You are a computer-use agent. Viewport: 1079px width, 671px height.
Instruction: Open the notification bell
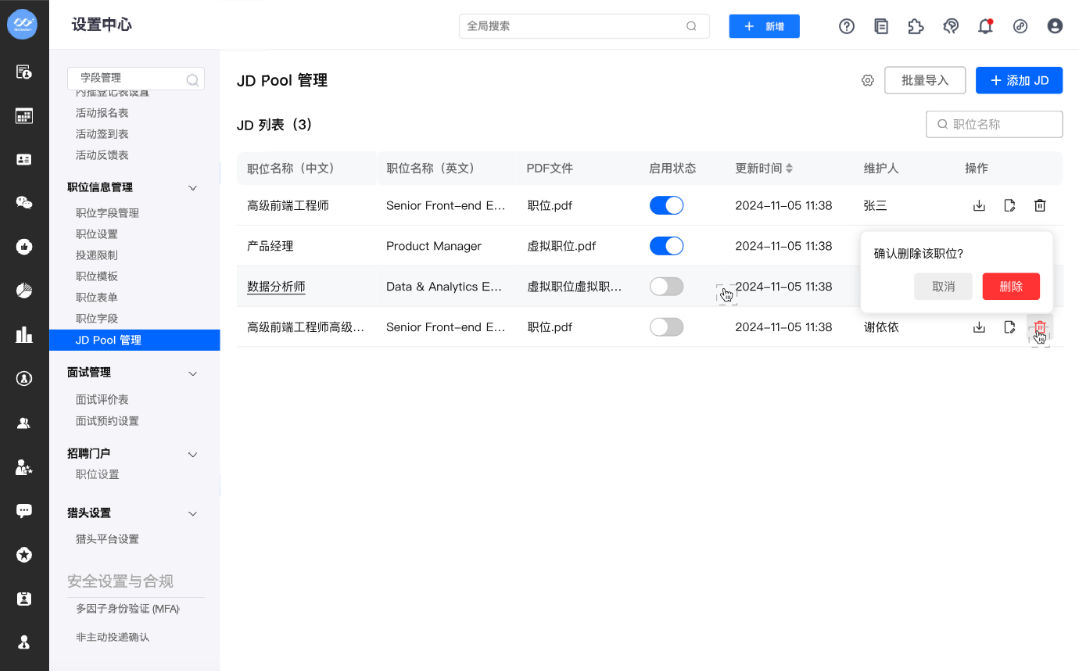[985, 26]
